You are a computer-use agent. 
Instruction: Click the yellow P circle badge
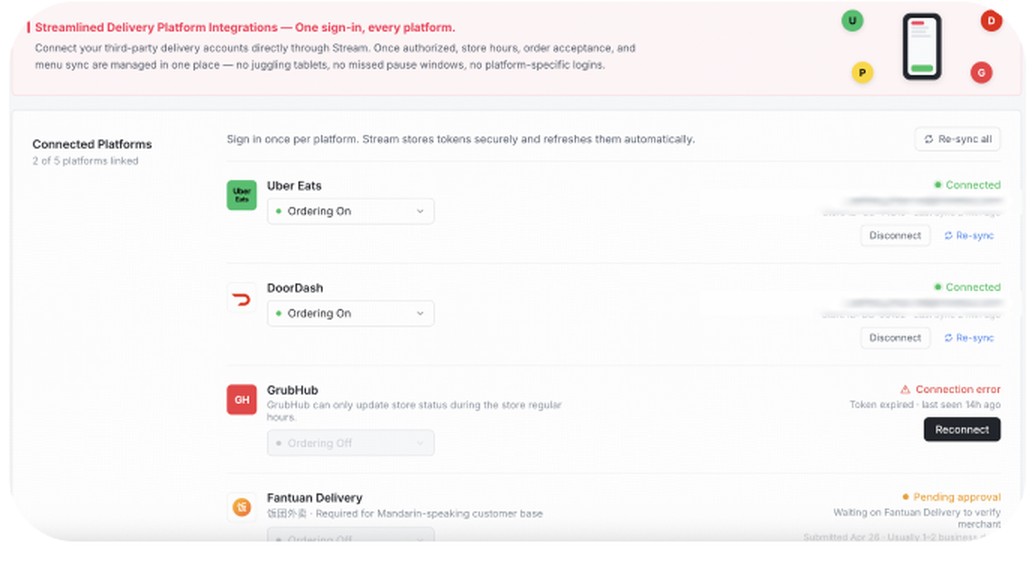tap(862, 73)
